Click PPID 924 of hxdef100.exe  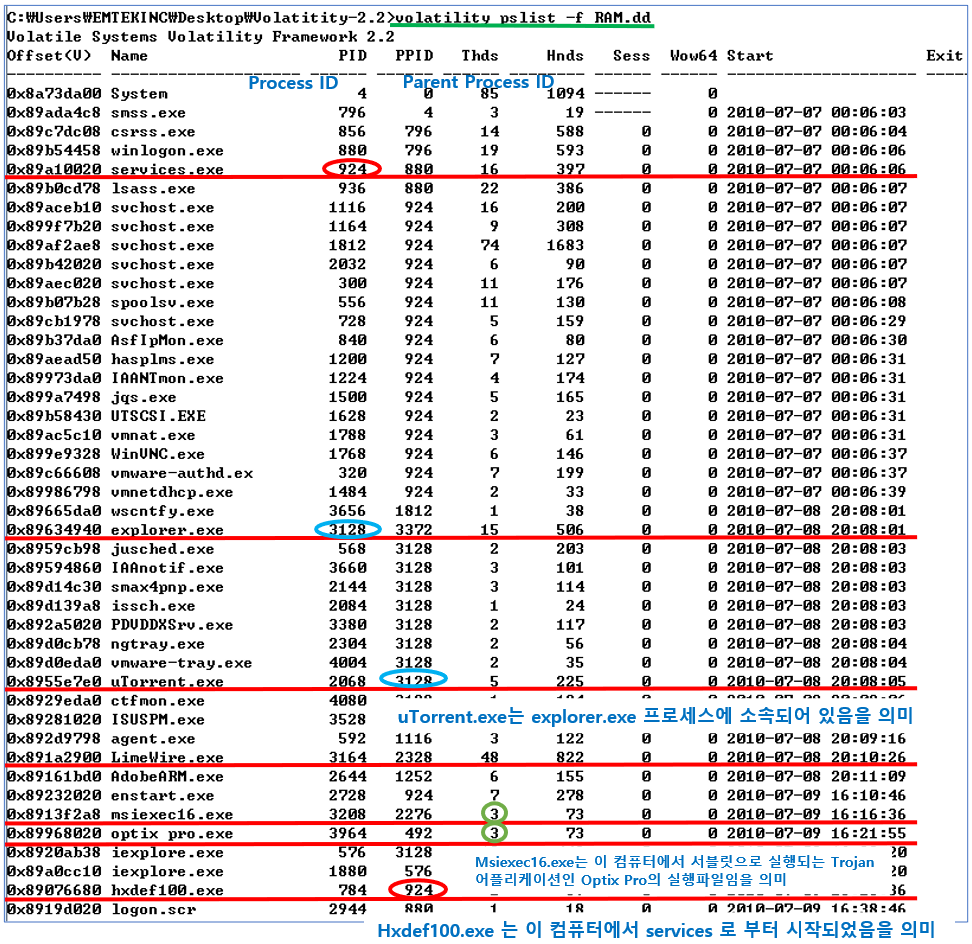418,890
